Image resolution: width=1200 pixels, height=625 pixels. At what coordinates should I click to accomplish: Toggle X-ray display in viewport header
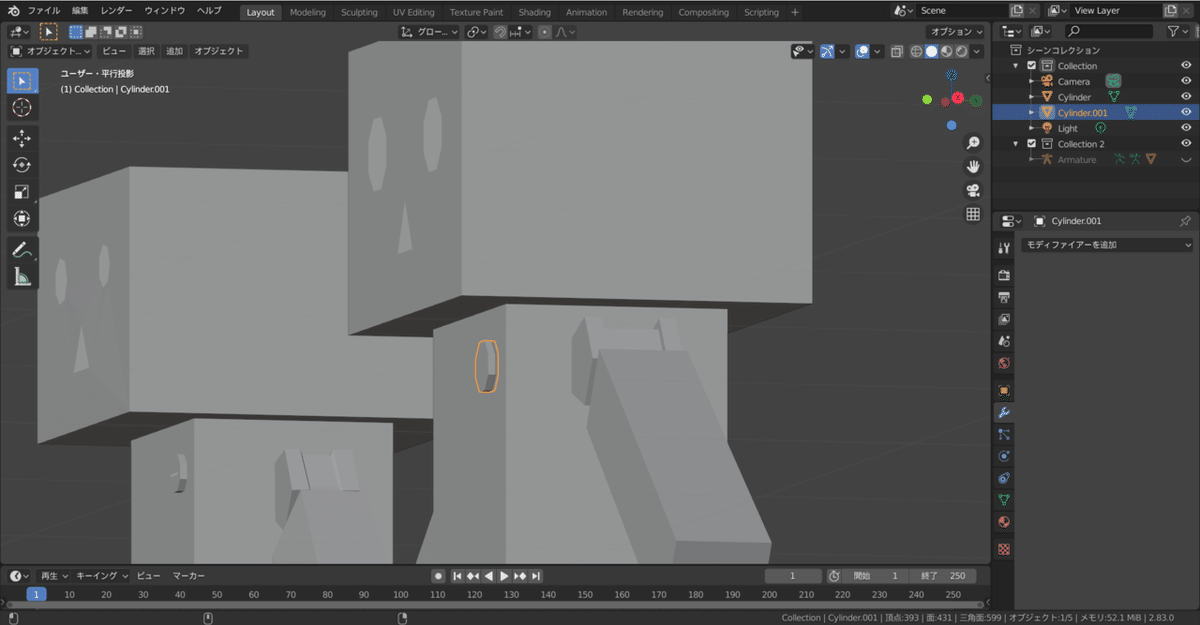point(897,51)
